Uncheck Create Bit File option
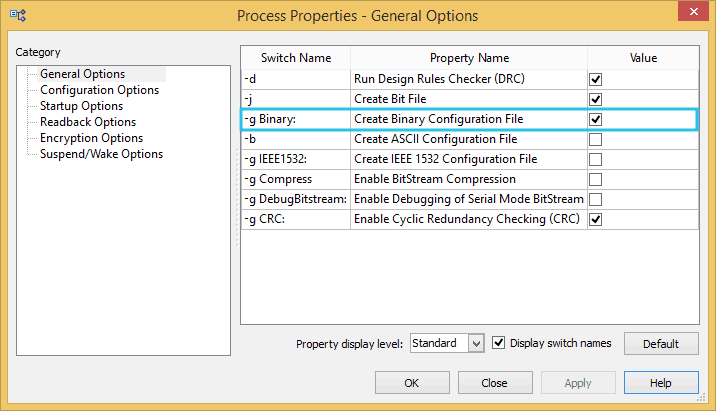Screen dimensions: 716x411 [x=595, y=99]
